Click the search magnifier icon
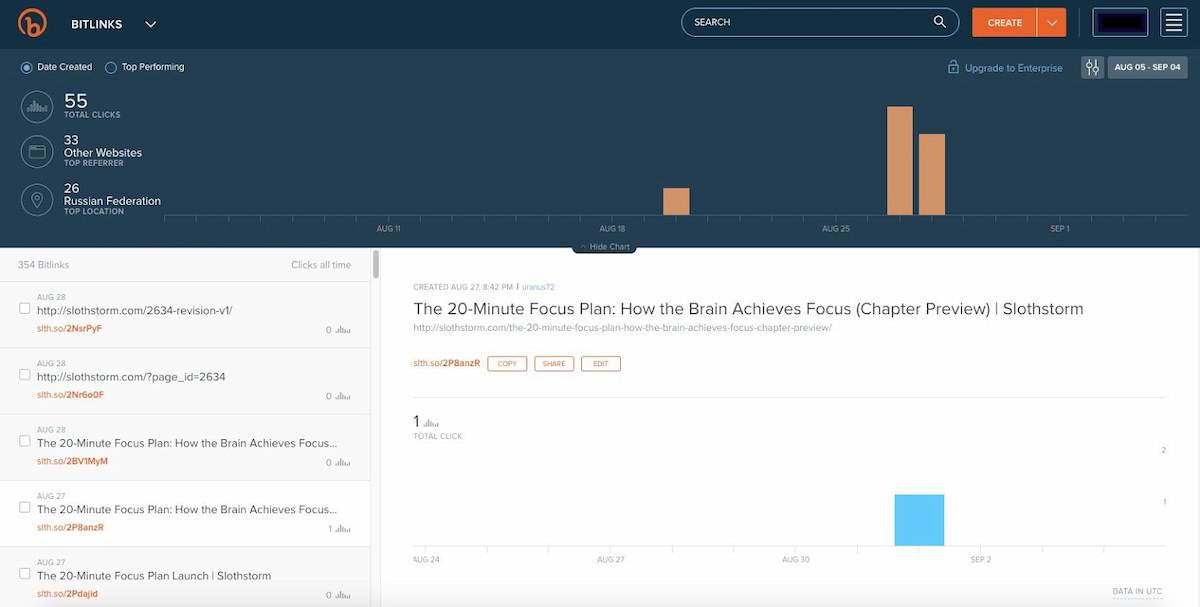Image resolution: width=1200 pixels, height=607 pixels. click(938, 21)
